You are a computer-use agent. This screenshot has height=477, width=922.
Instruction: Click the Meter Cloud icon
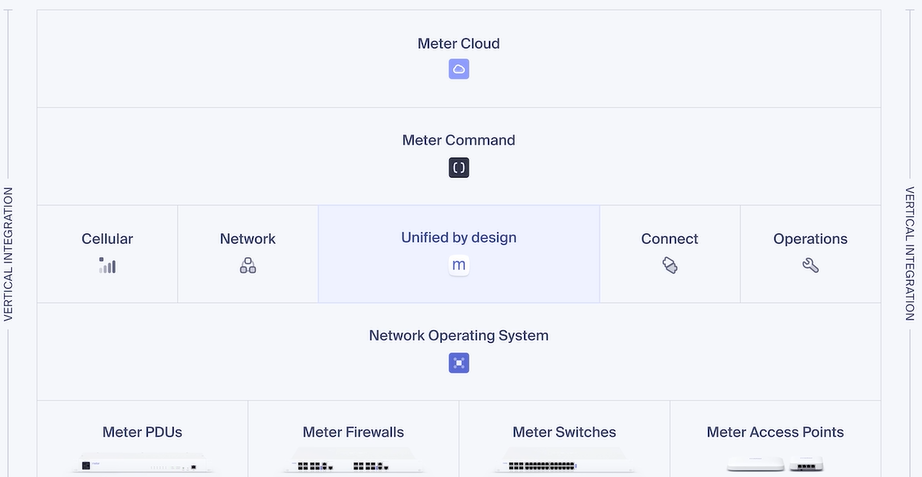point(459,69)
